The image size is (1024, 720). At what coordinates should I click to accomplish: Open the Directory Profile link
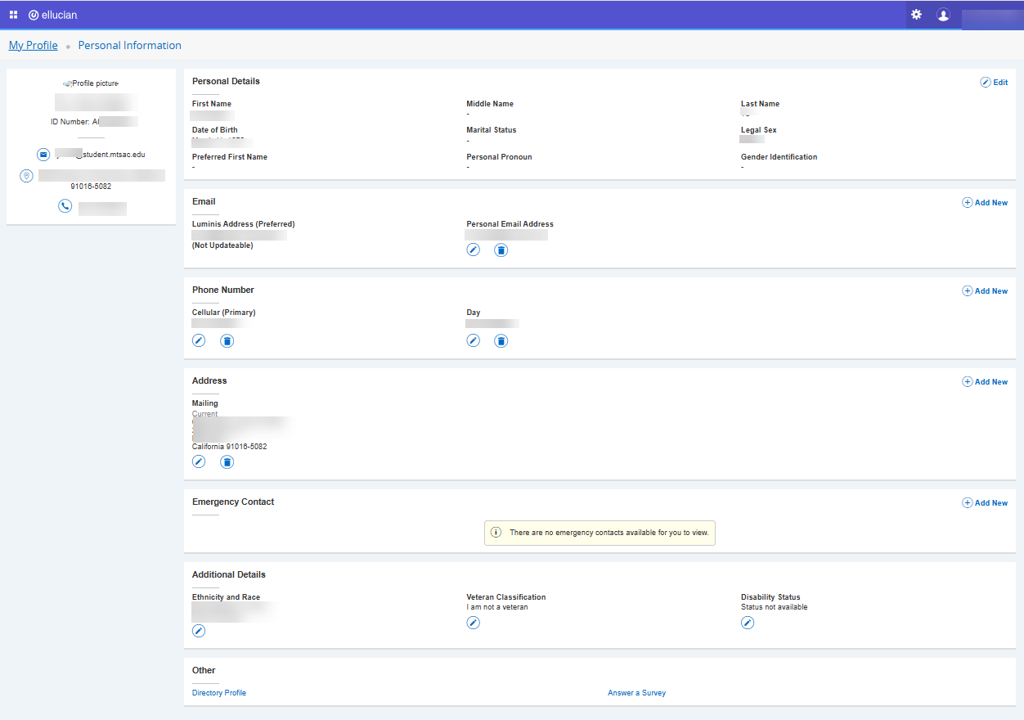[x=219, y=693]
